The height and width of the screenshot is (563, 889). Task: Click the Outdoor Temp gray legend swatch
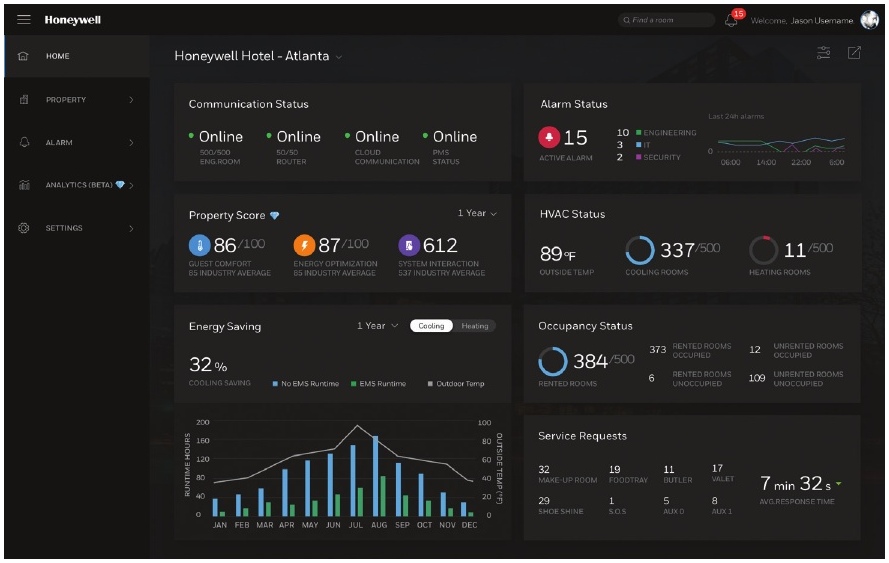(x=430, y=384)
